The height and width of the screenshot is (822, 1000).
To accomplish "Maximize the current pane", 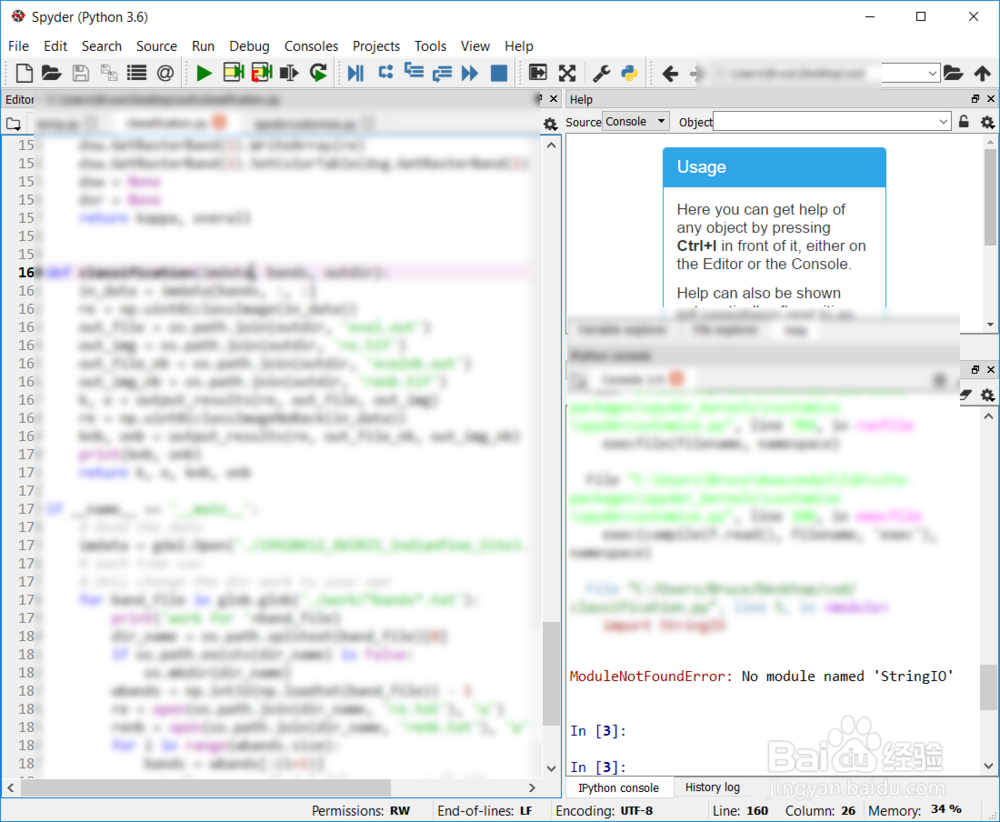I will click(538, 73).
